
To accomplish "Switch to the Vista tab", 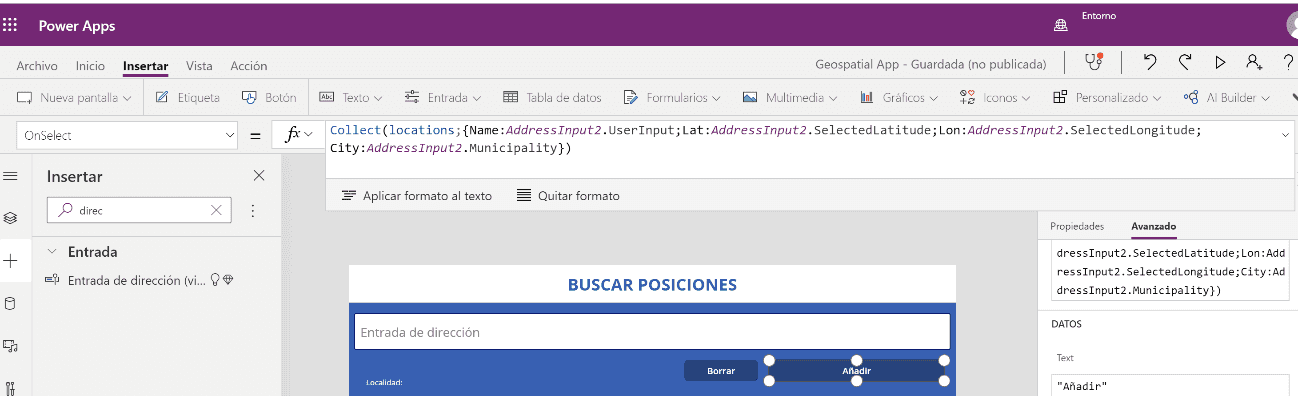I will click(x=199, y=66).
